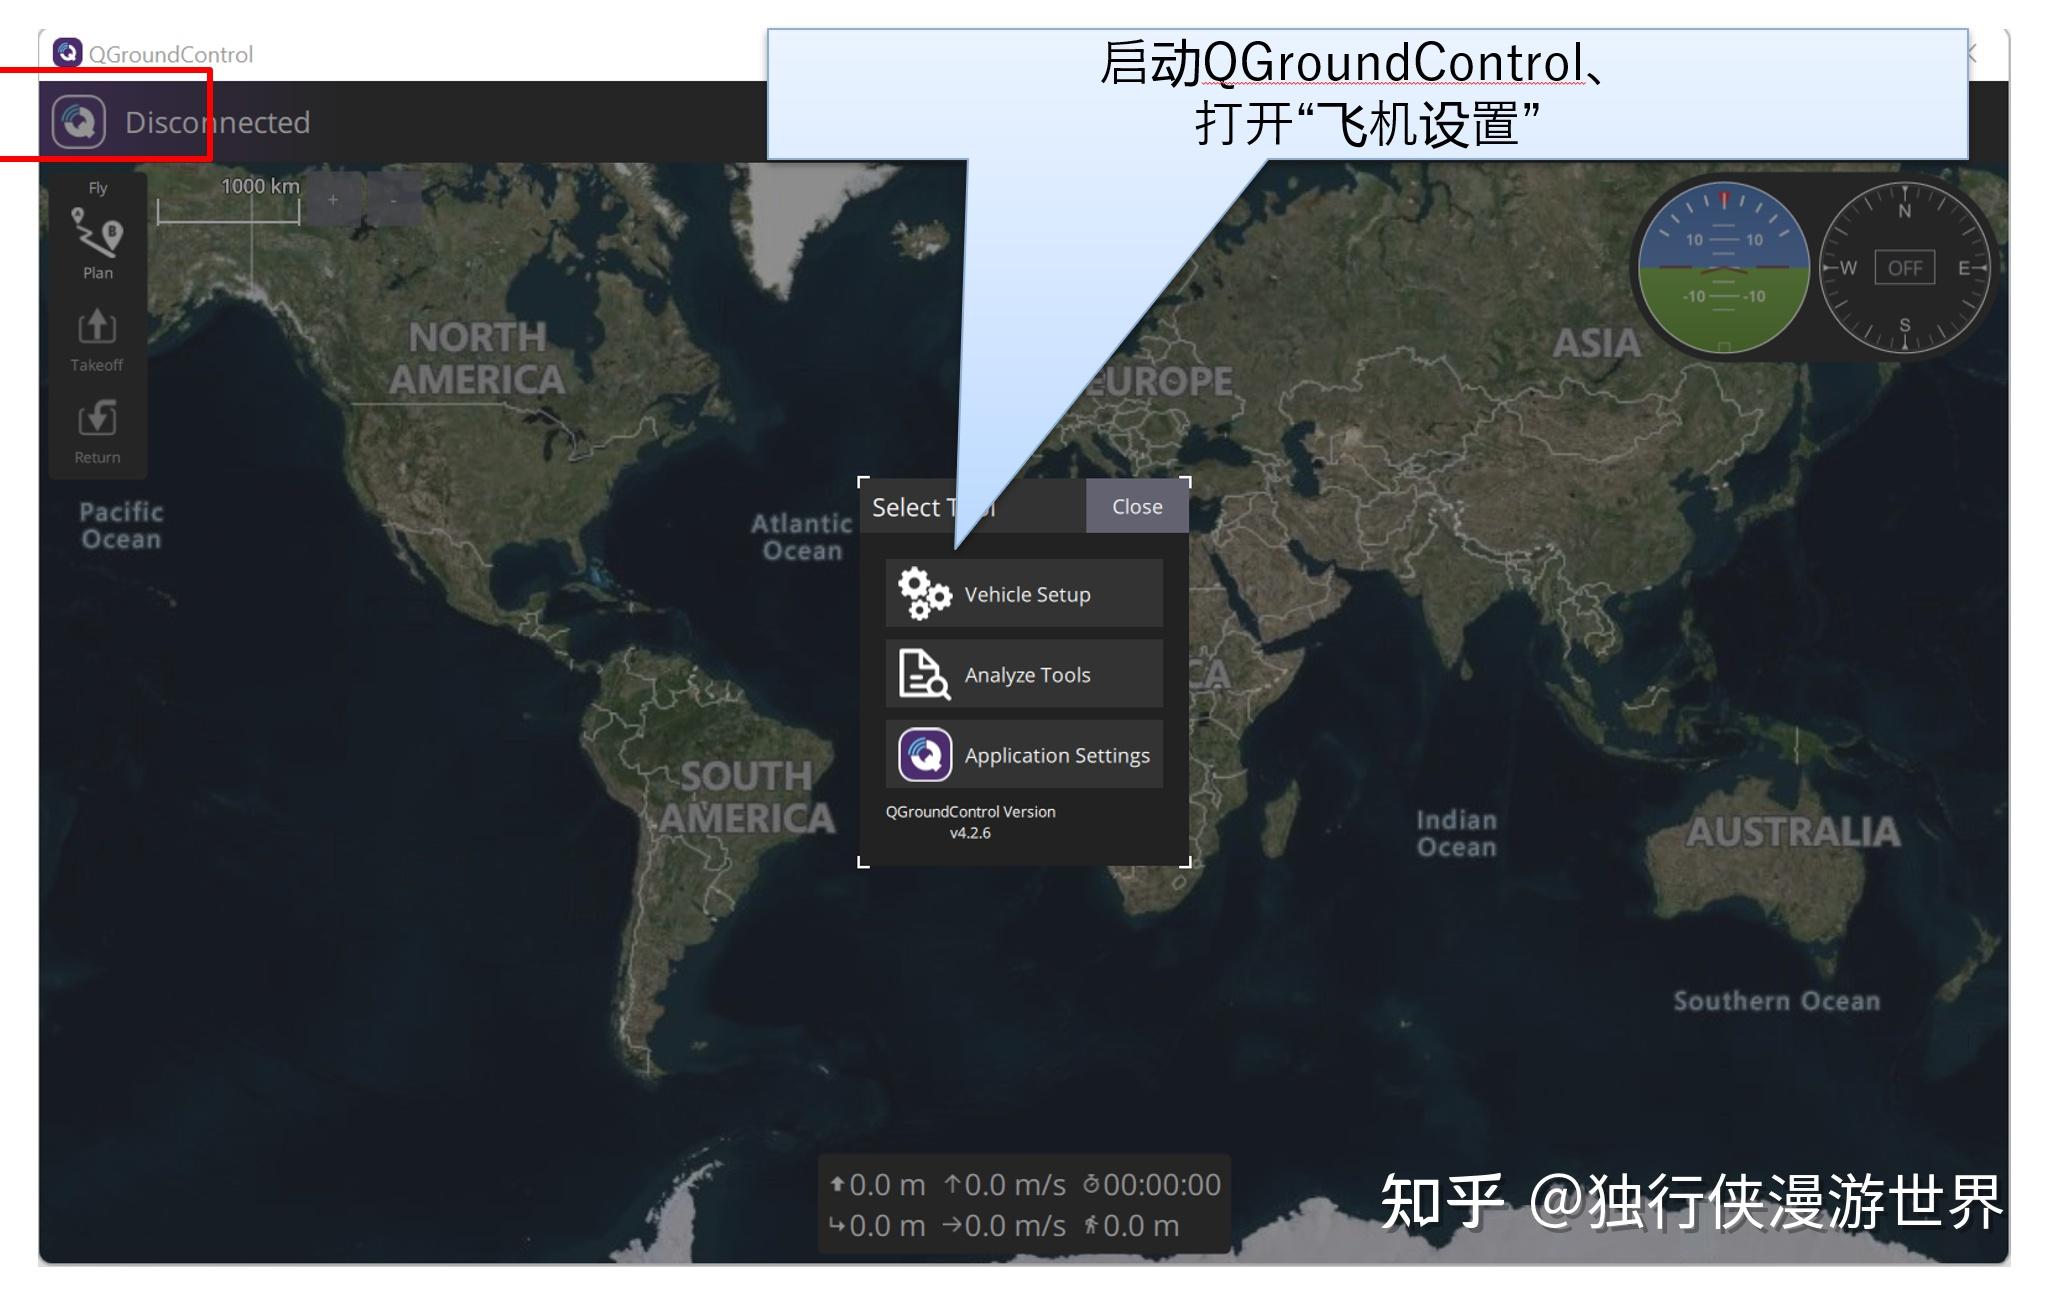Viewport: 2061px width, 1290px height.
Task: Click the attitude indicator instrument
Action: (1723, 268)
